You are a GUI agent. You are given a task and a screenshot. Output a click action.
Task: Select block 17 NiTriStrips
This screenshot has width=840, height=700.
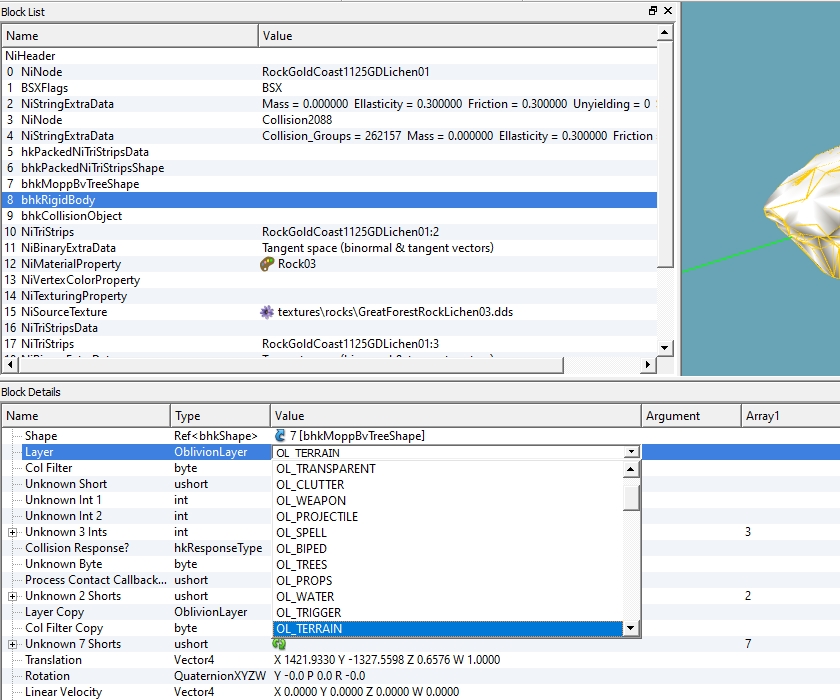pos(329,344)
